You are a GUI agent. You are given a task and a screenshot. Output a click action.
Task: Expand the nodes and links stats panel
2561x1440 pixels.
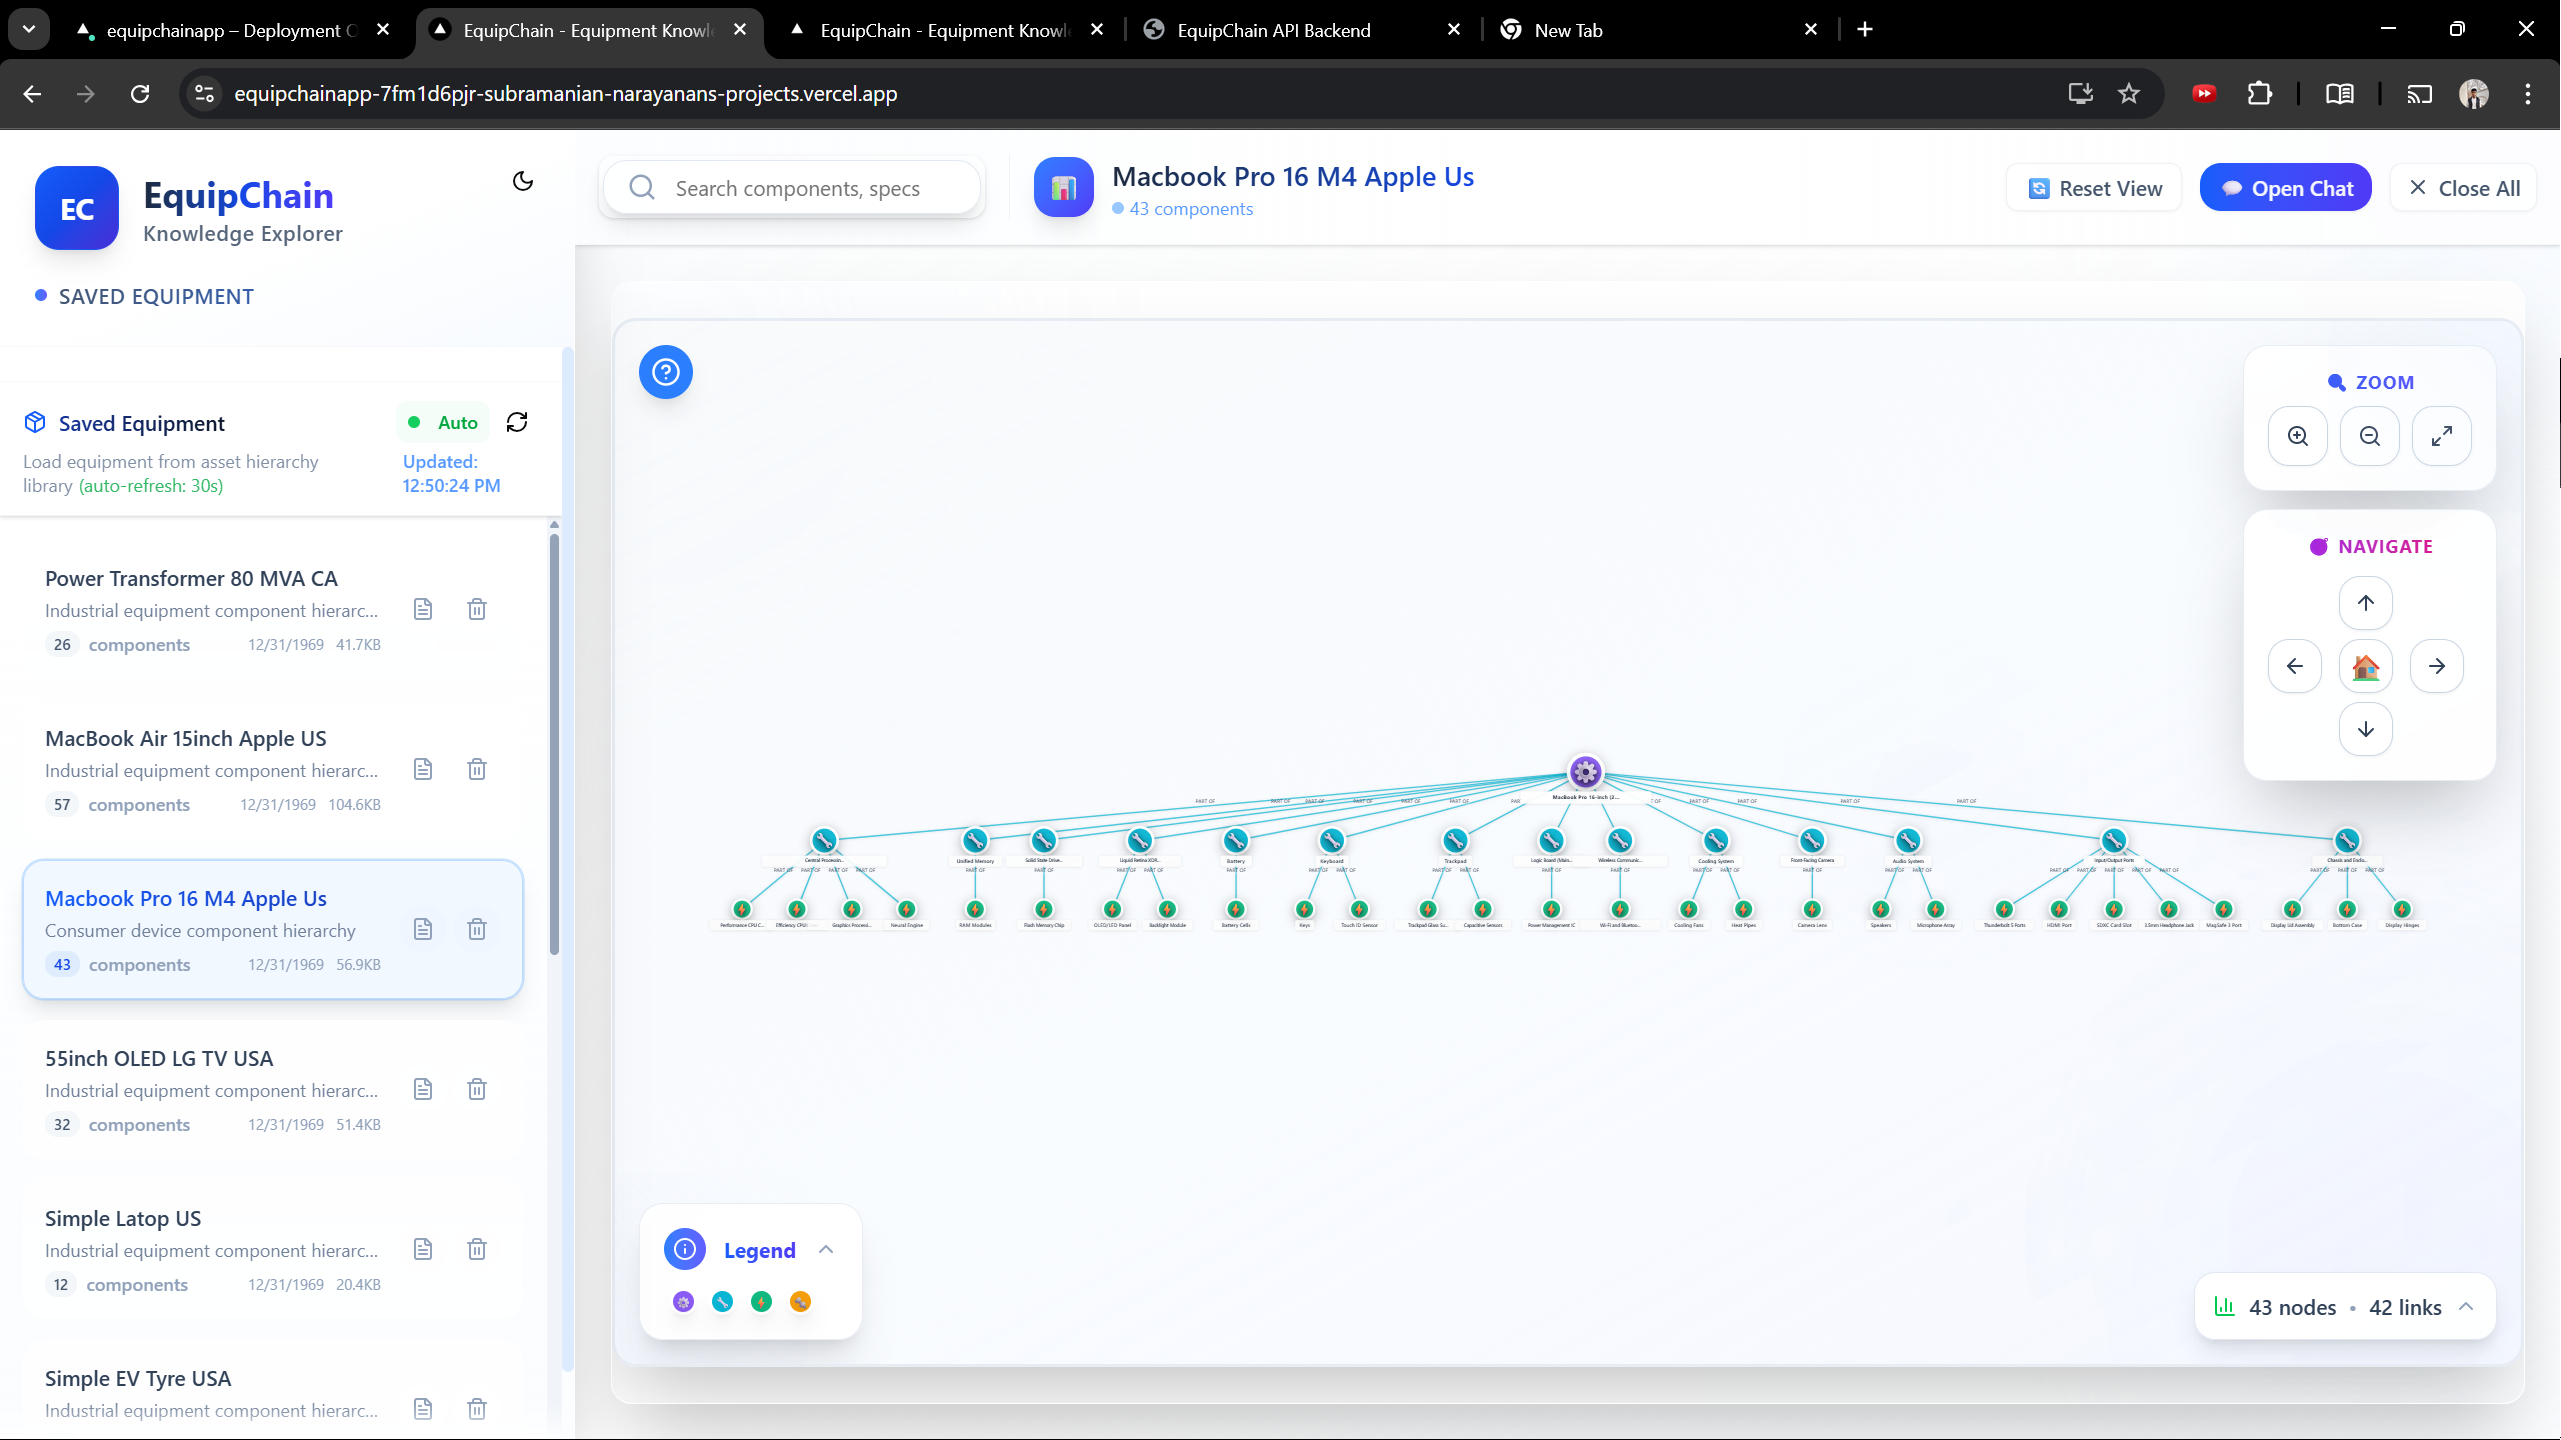click(x=2466, y=1307)
